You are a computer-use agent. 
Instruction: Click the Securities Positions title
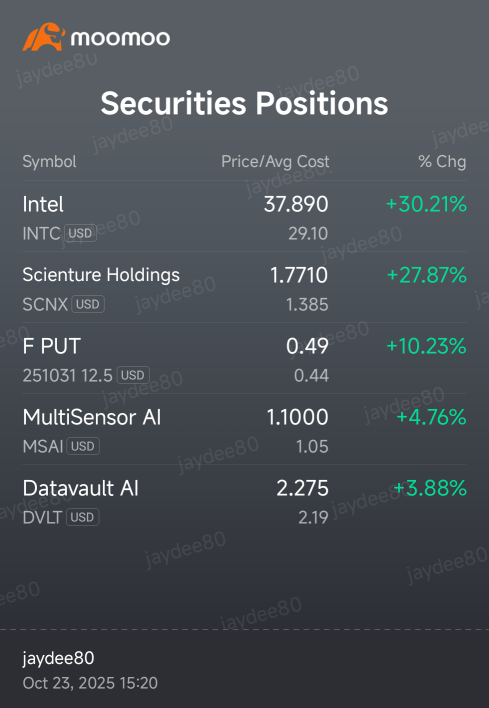click(x=244, y=103)
